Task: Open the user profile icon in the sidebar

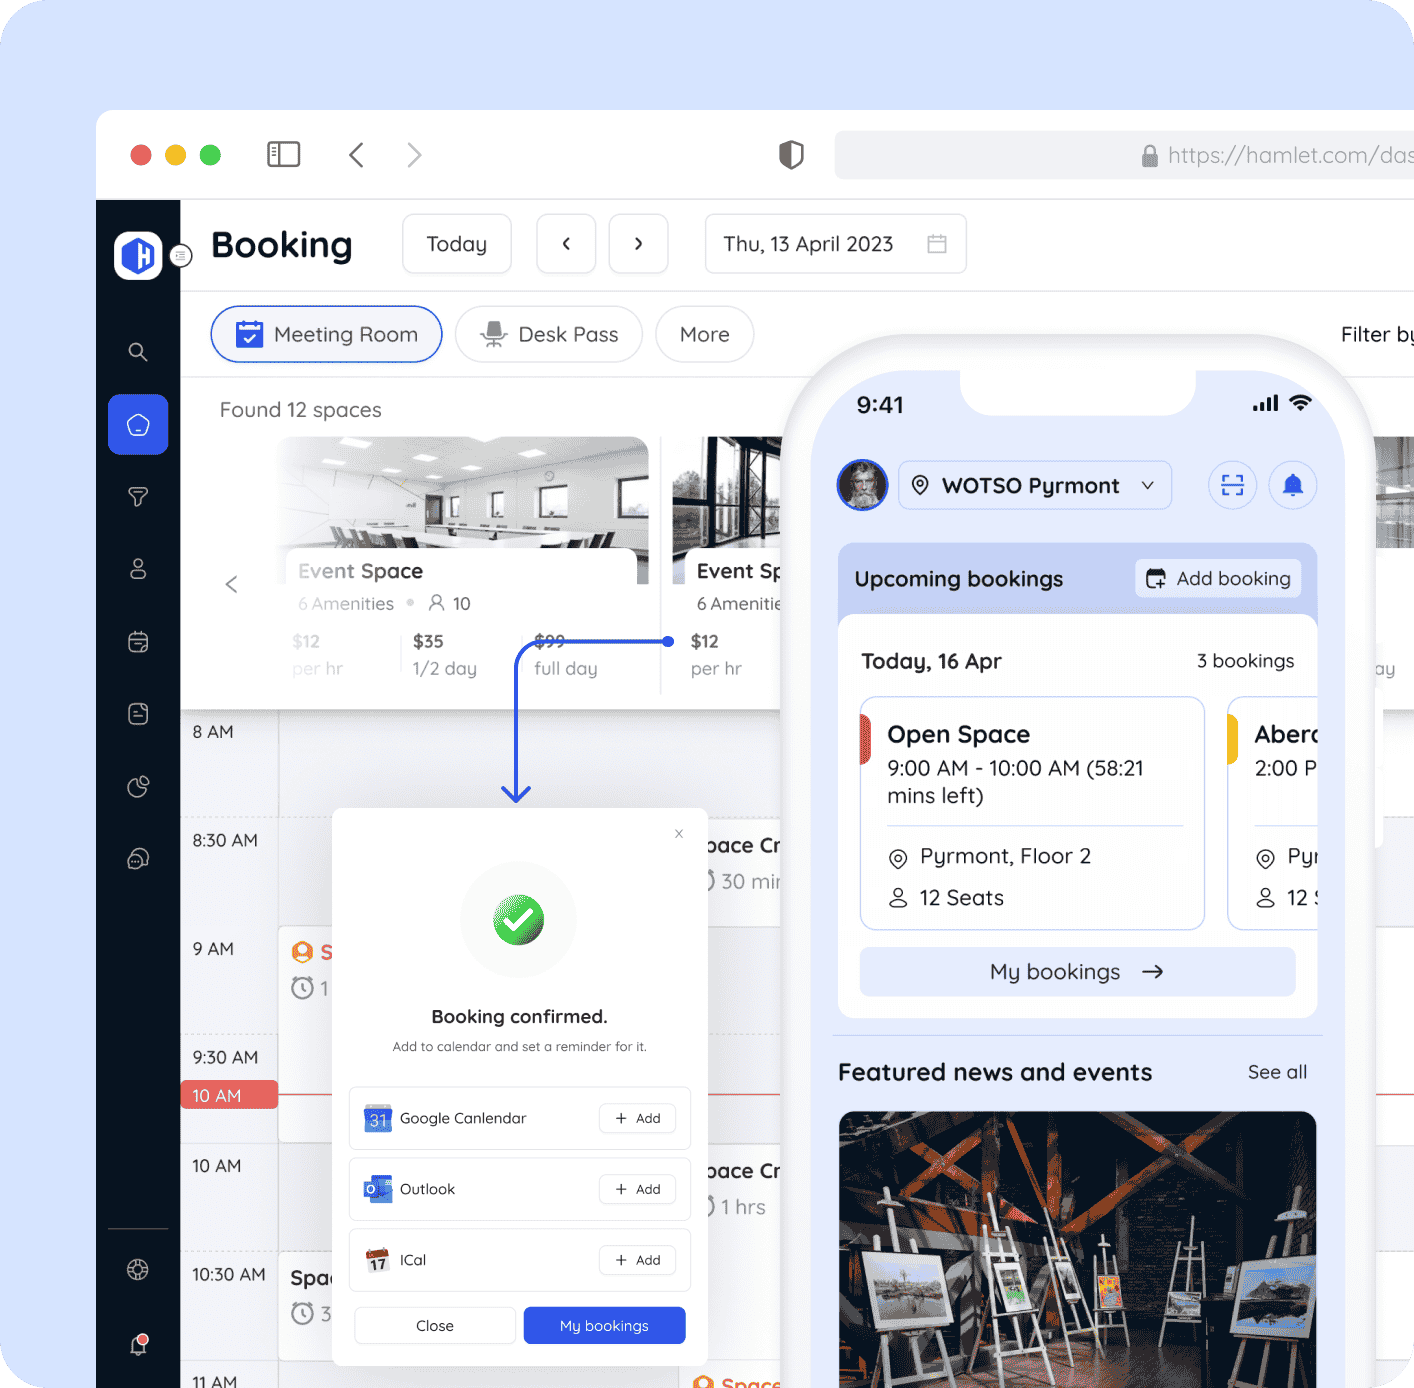Action: coord(138,569)
